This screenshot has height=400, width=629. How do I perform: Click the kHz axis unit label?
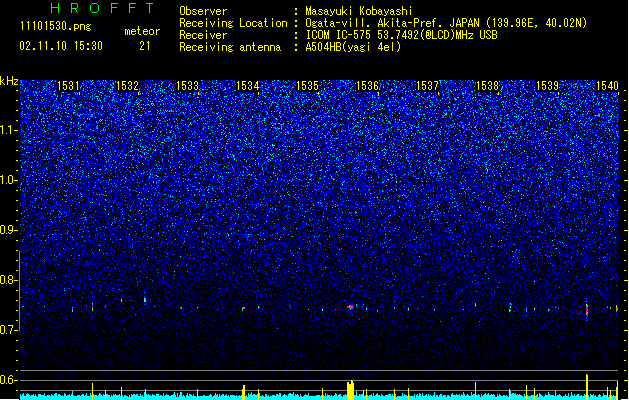point(9,81)
